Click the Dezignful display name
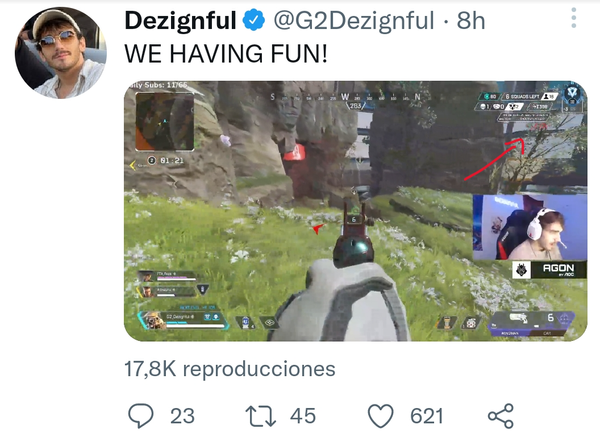Viewport: 600px width, 441px height. (x=180, y=21)
